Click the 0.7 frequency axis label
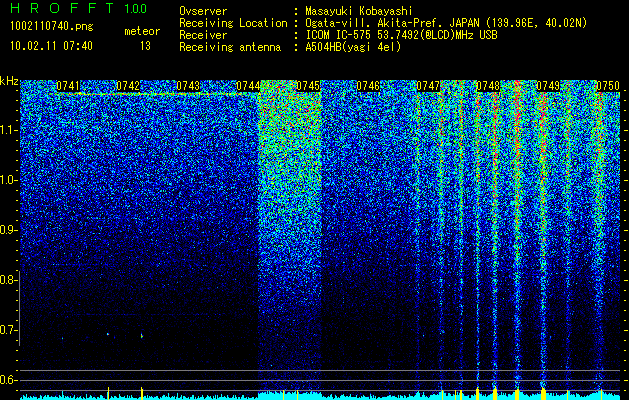This screenshot has height=400, width=629. tap(8, 330)
